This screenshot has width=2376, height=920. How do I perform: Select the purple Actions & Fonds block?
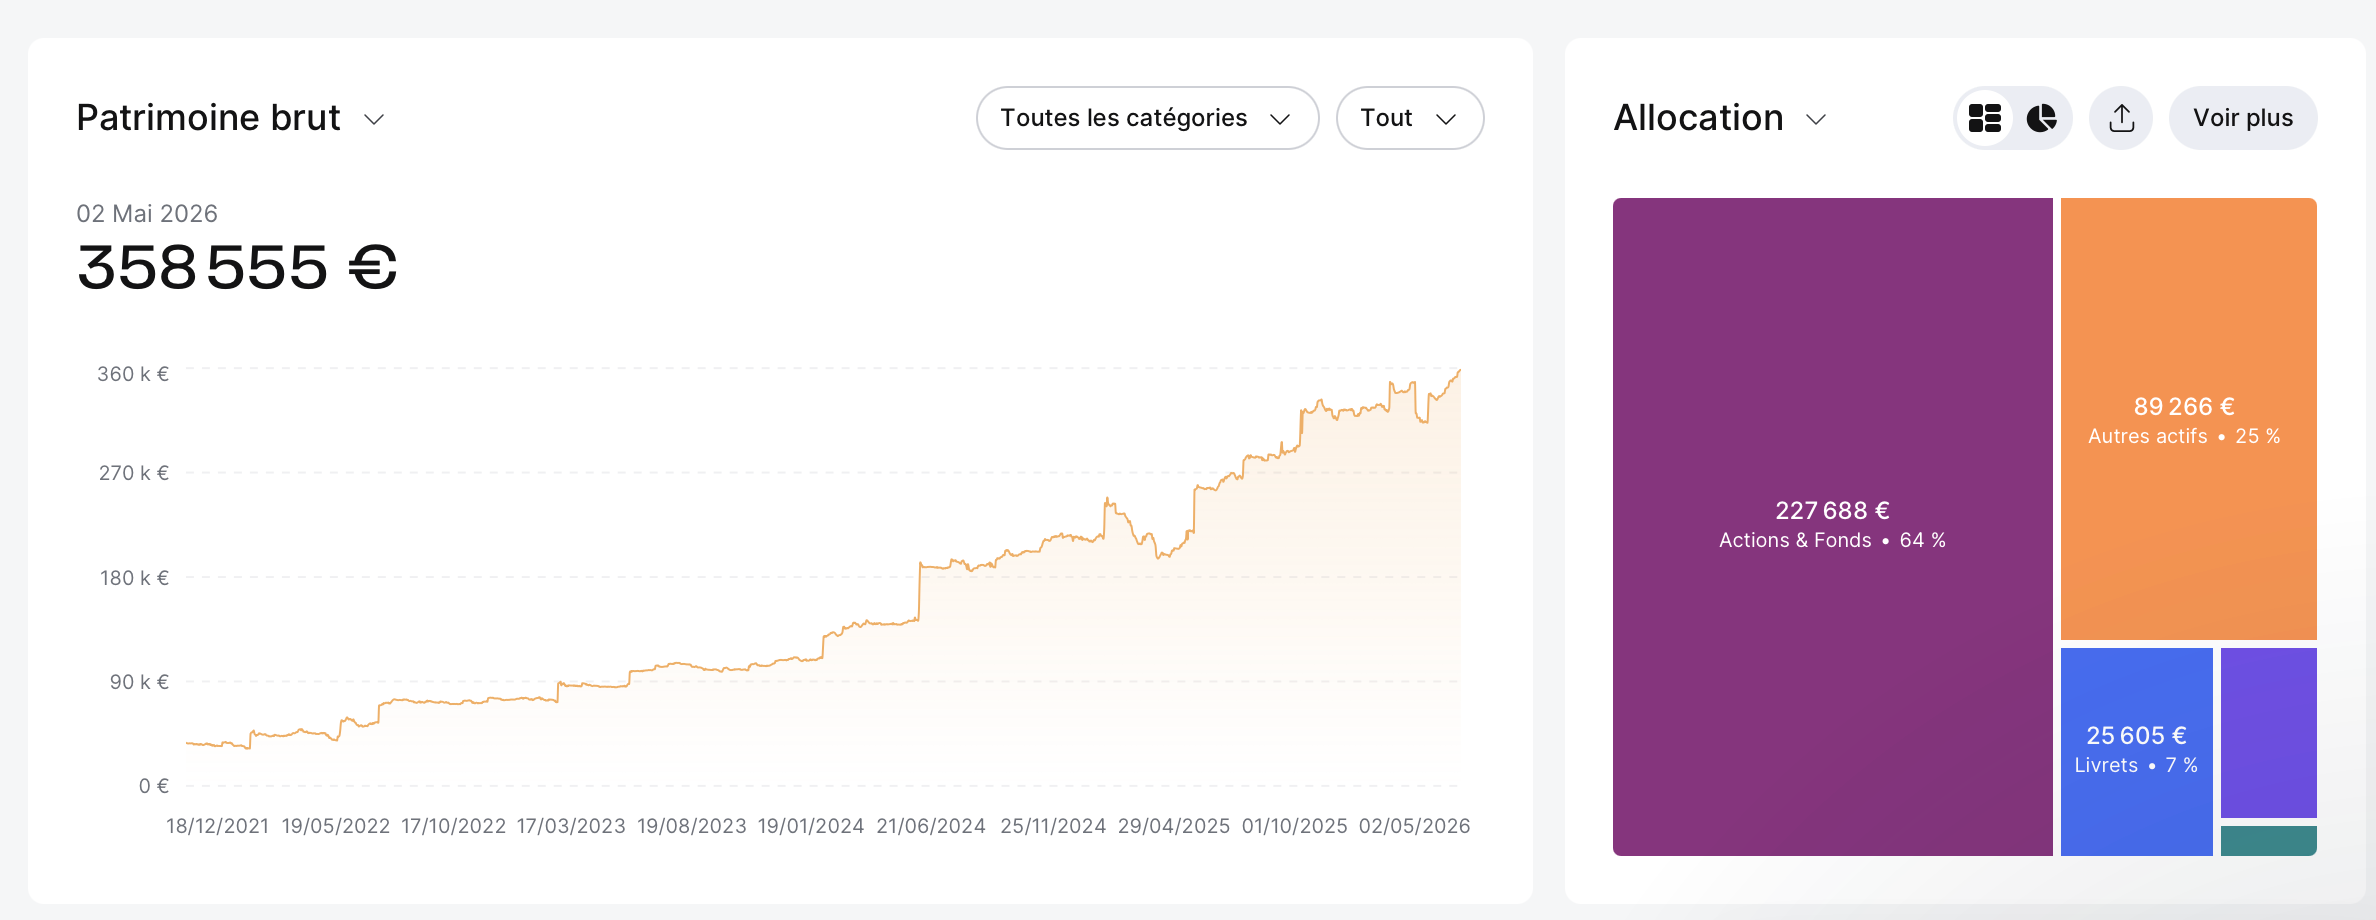pyautogui.click(x=1832, y=526)
